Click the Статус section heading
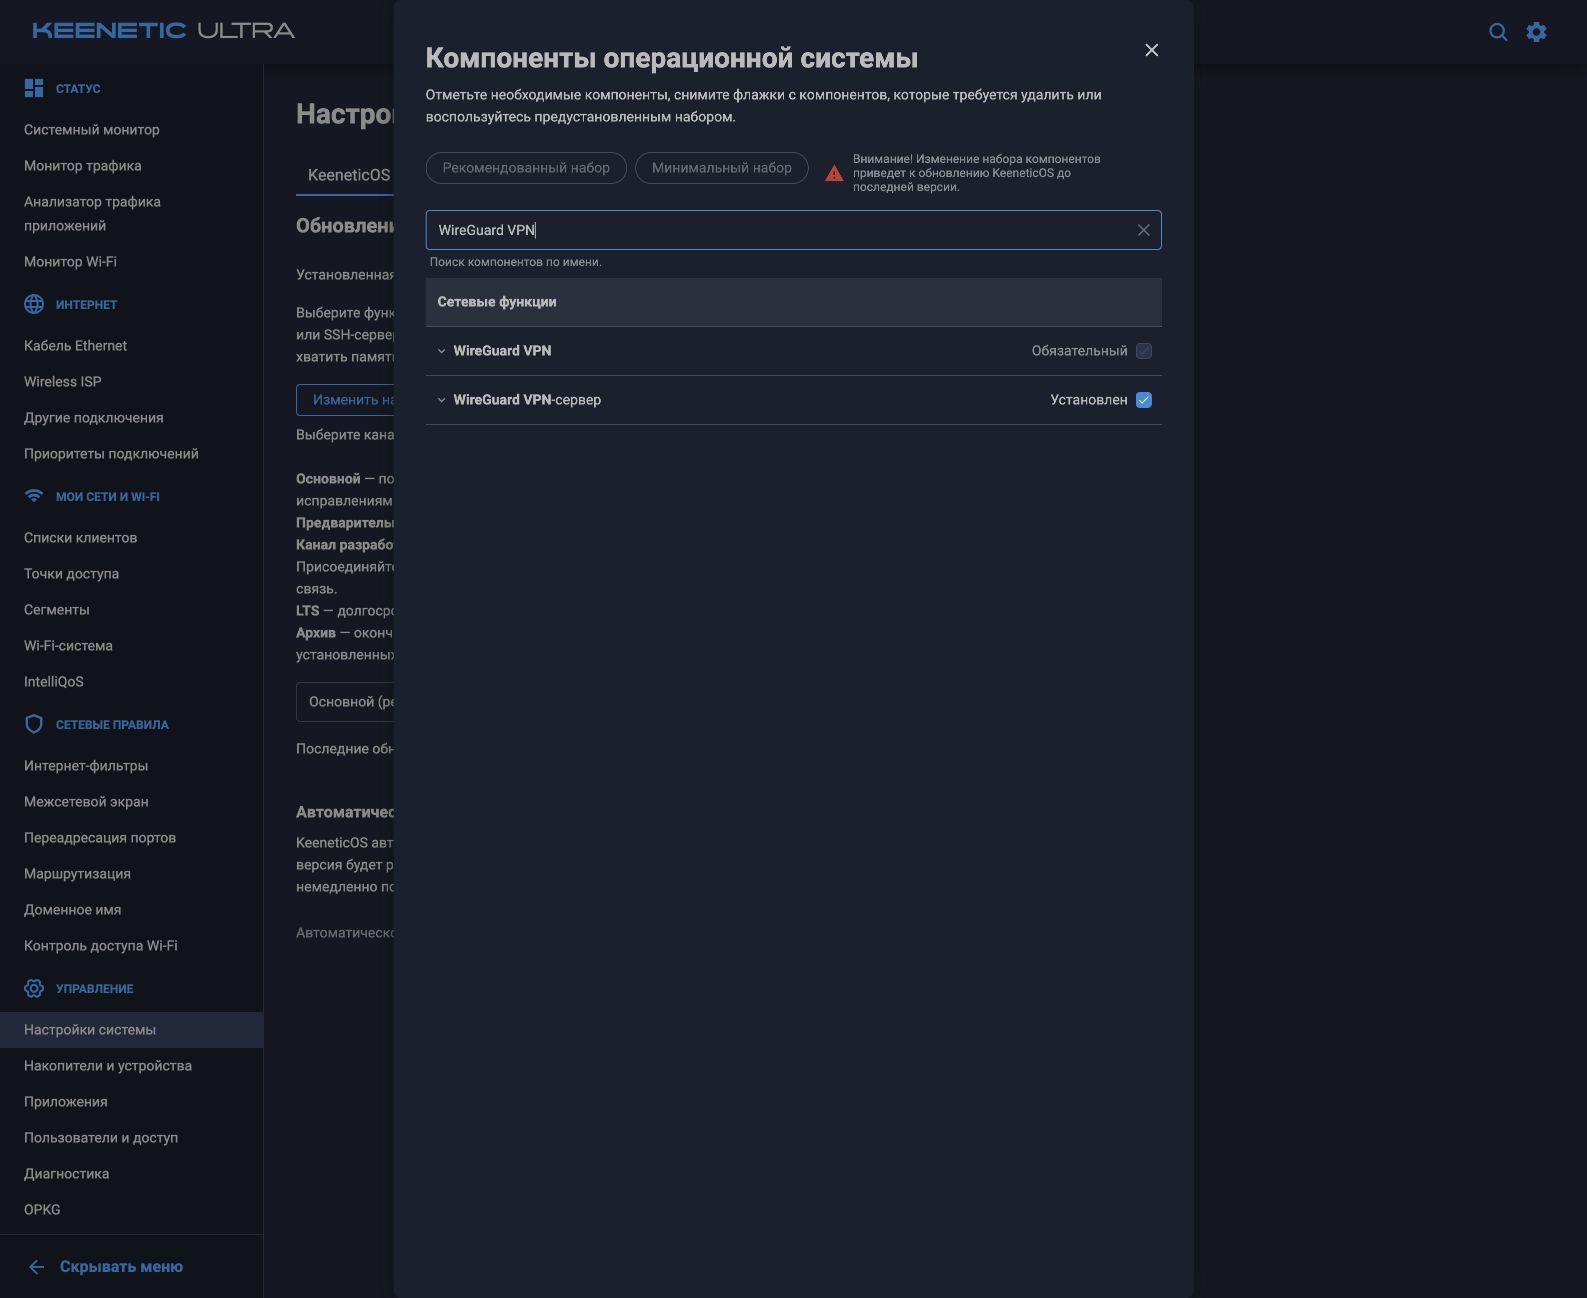 [78, 89]
